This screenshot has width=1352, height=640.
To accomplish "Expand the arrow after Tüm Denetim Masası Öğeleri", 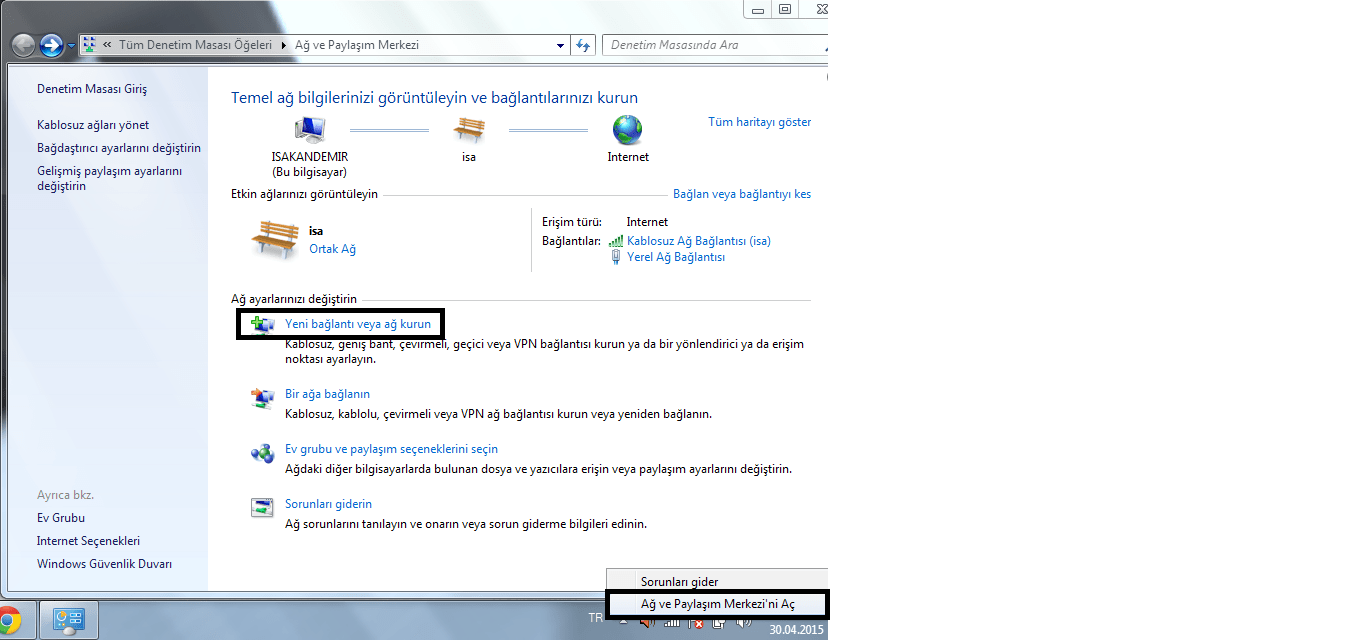I will (283, 45).
